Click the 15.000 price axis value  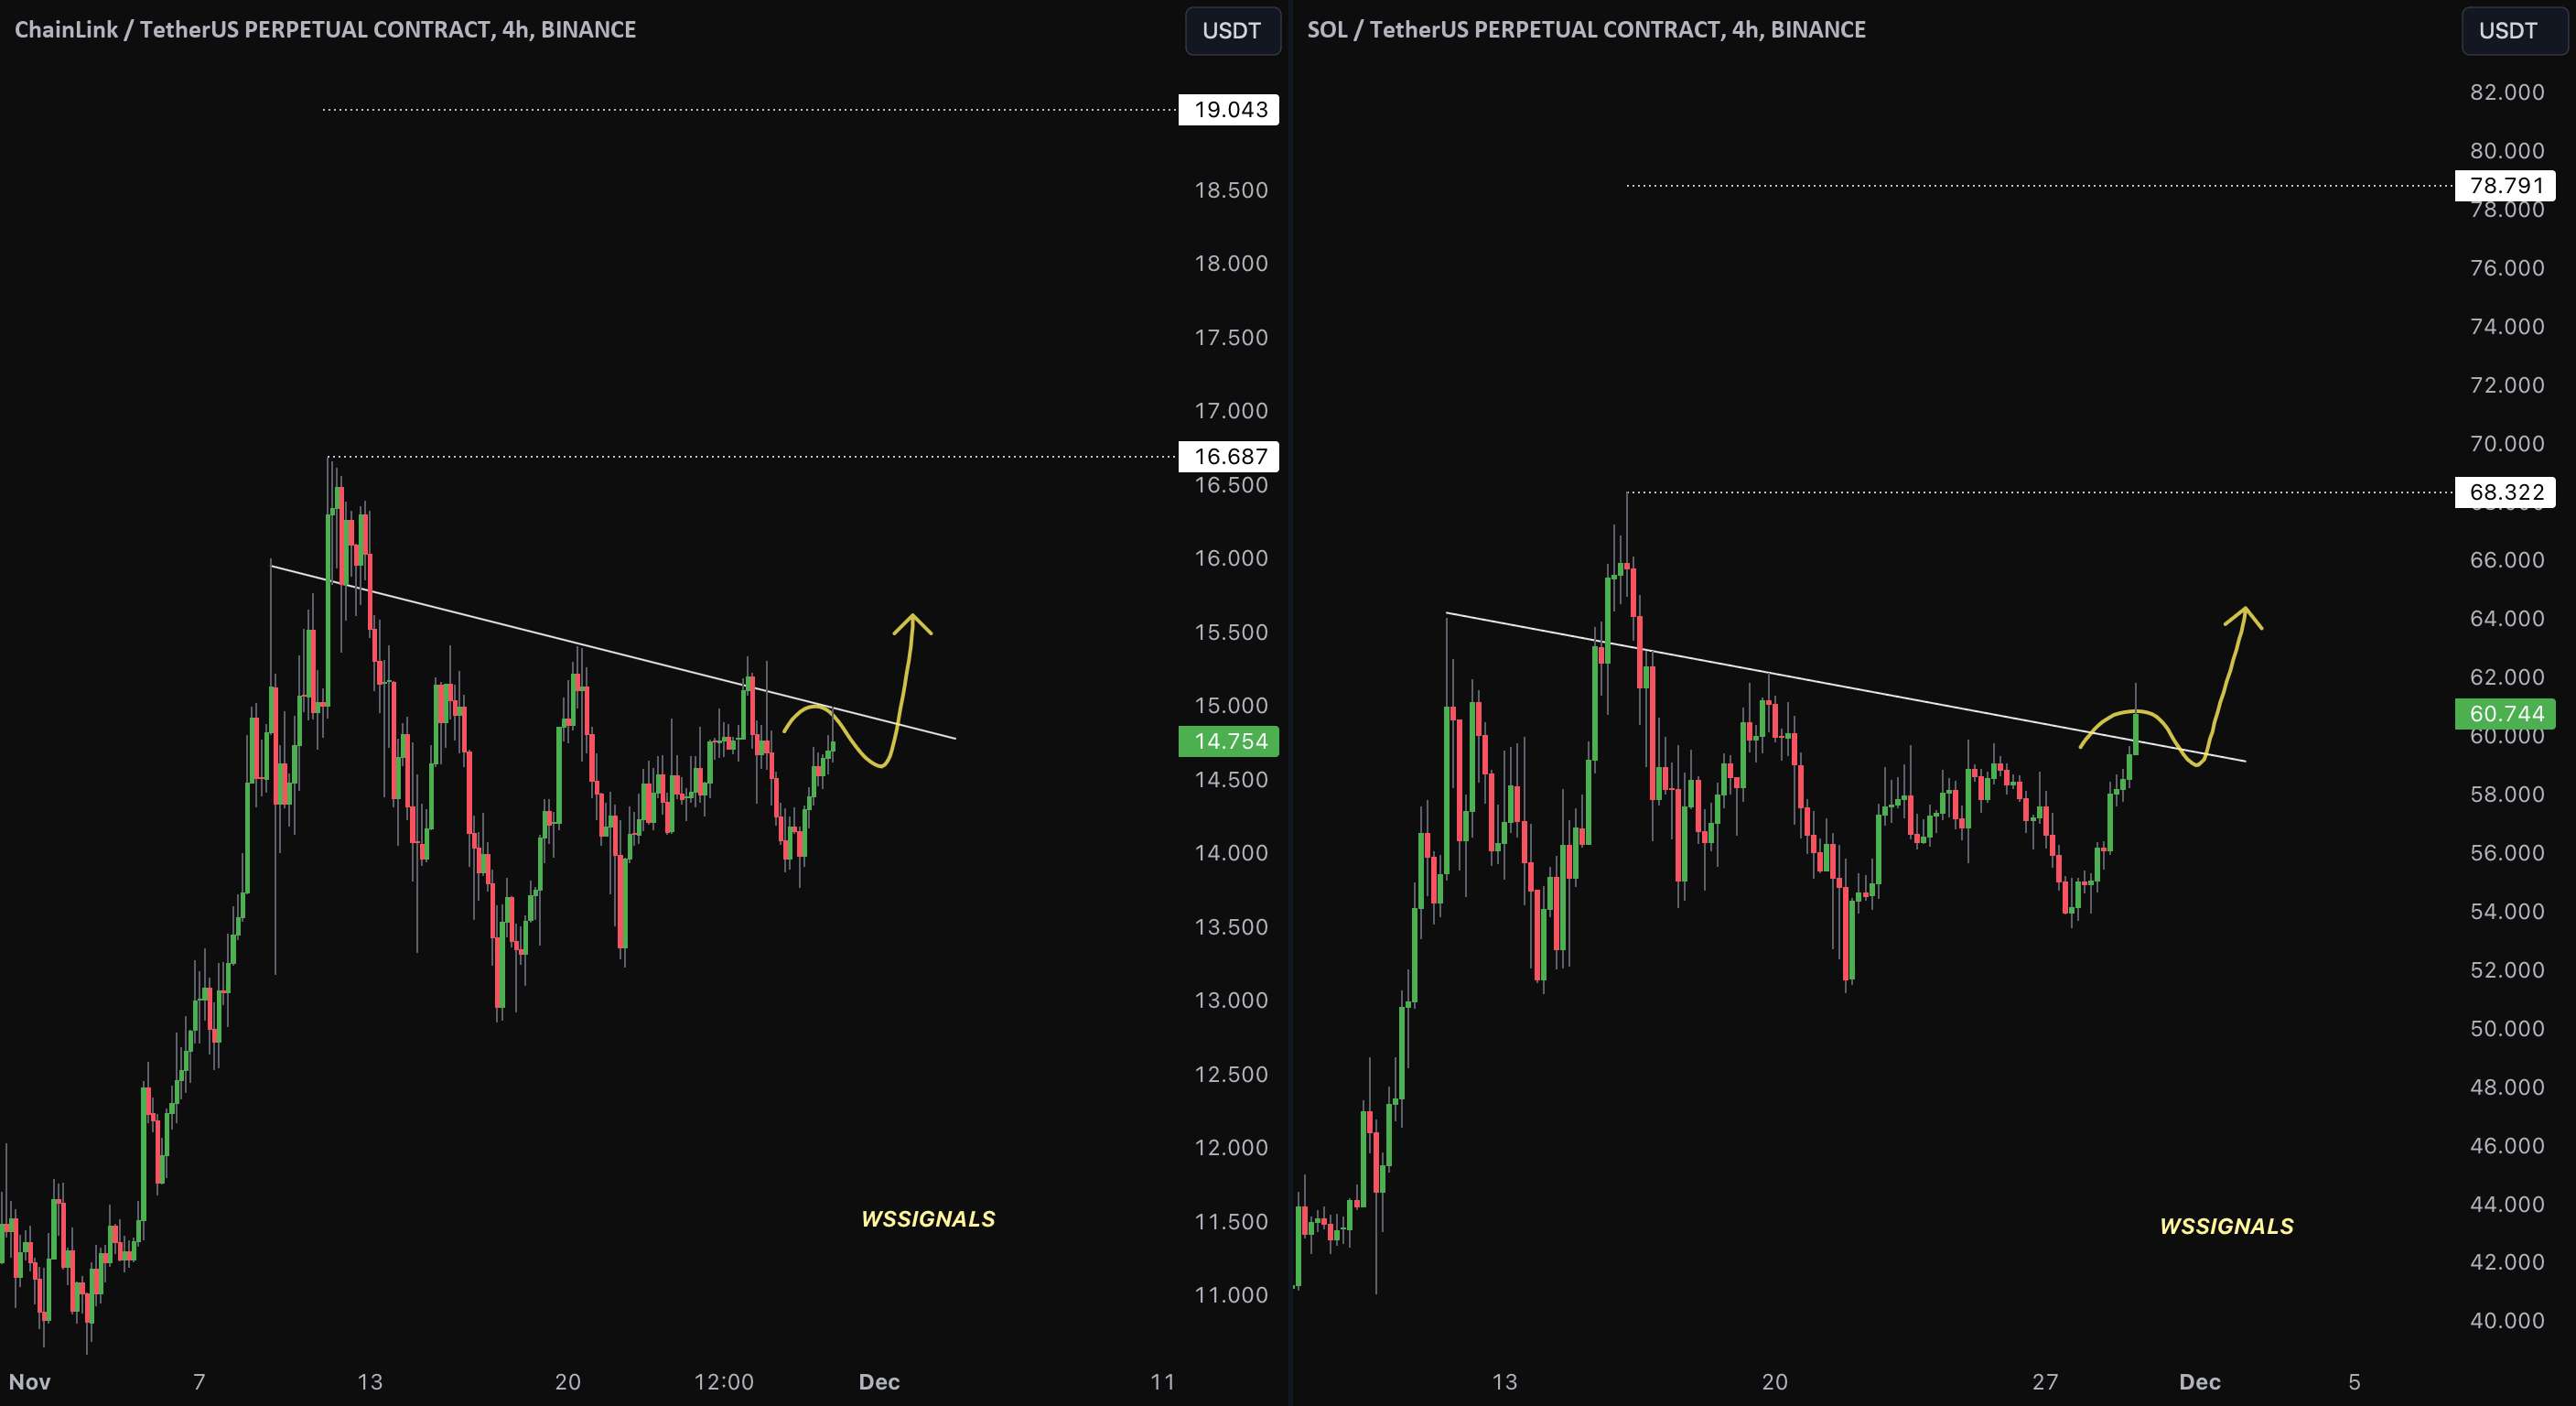[x=1231, y=705]
